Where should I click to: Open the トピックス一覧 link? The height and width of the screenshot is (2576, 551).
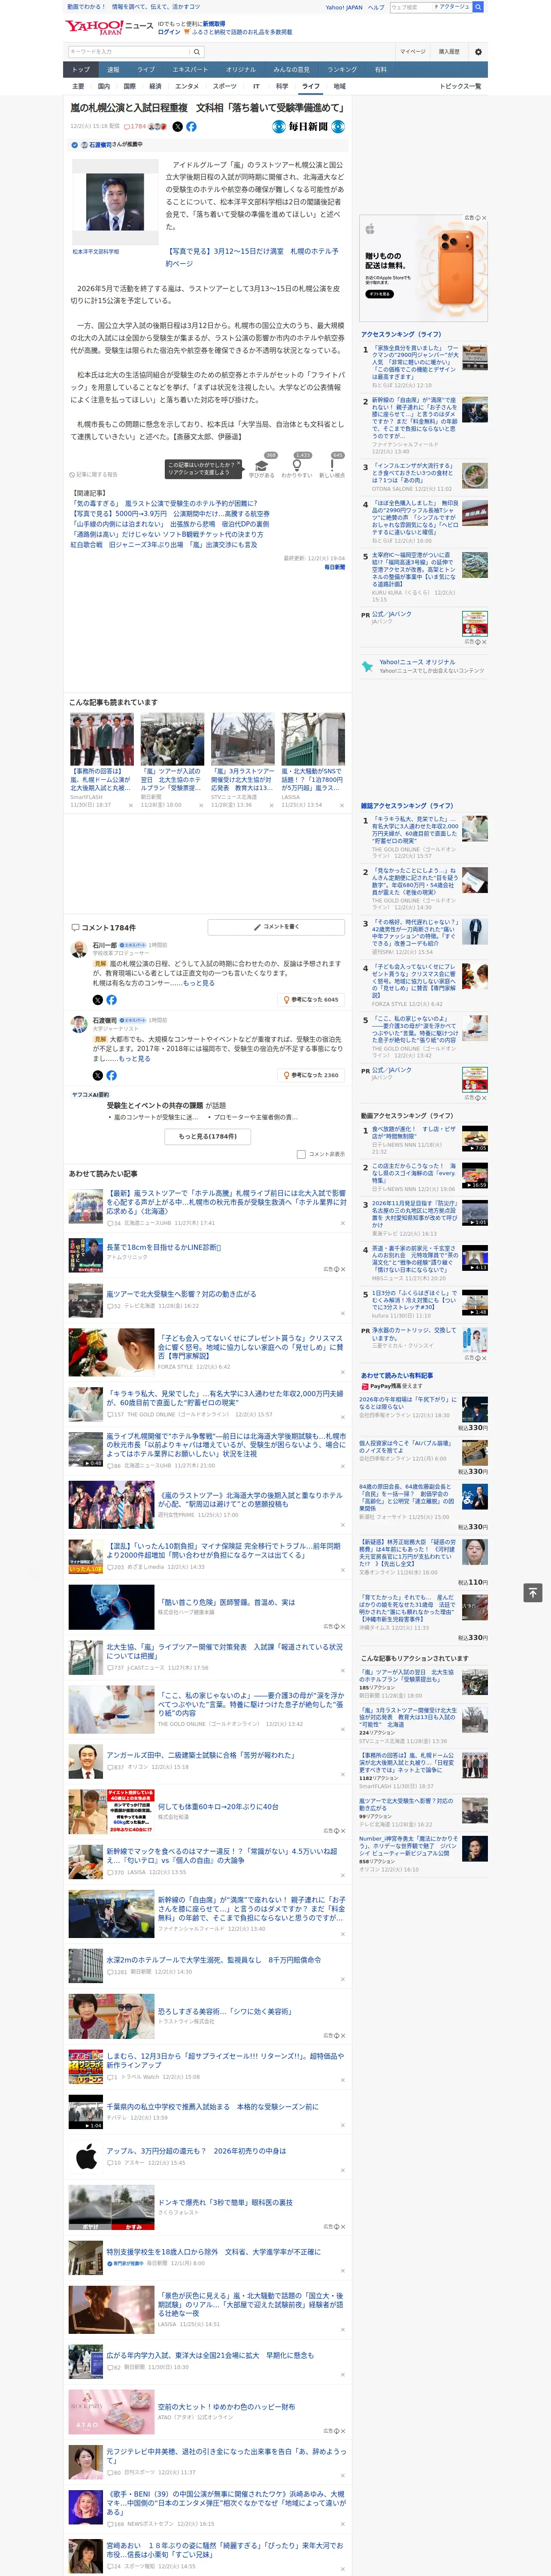[x=460, y=86]
